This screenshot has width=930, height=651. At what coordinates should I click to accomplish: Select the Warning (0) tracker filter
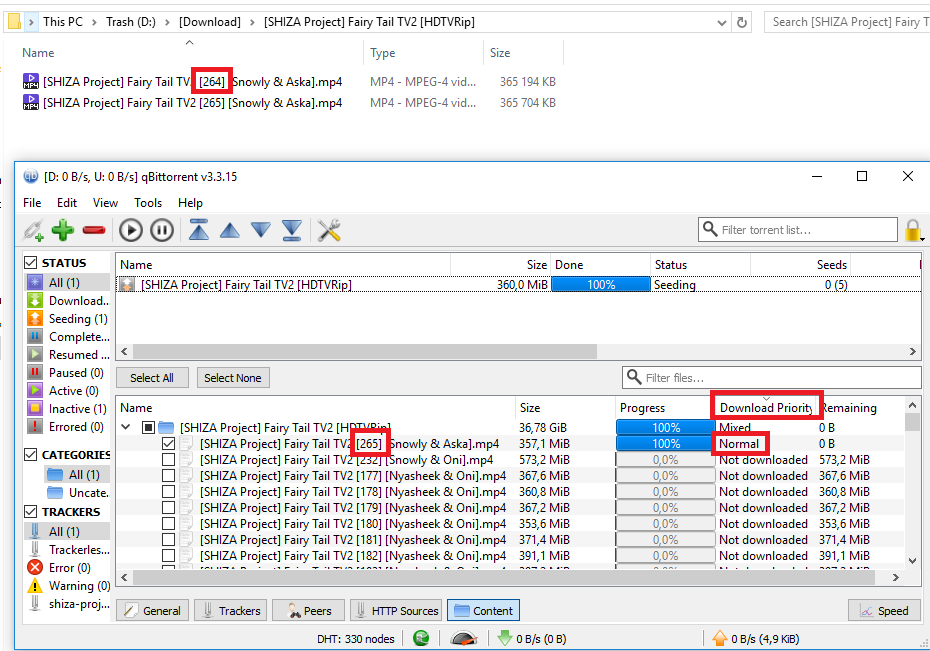[x=68, y=586]
